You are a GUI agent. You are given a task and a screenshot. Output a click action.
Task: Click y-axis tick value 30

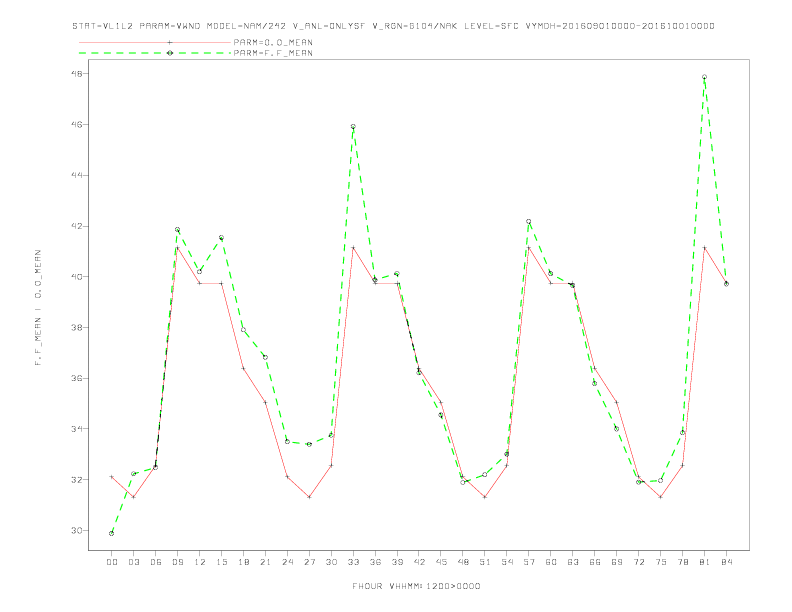(77, 530)
